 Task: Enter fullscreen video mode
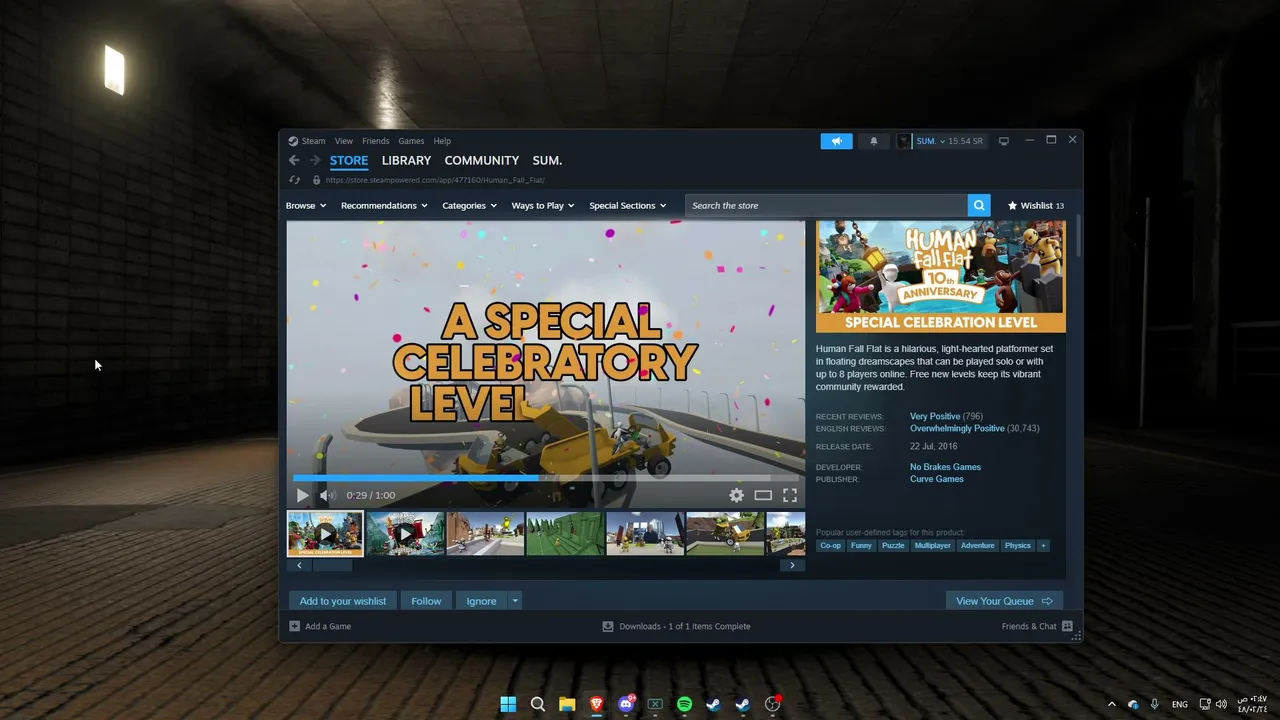point(790,495)
